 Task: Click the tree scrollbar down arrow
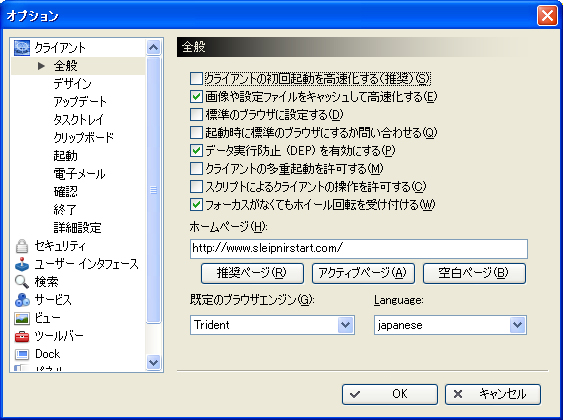pos(154,362)
